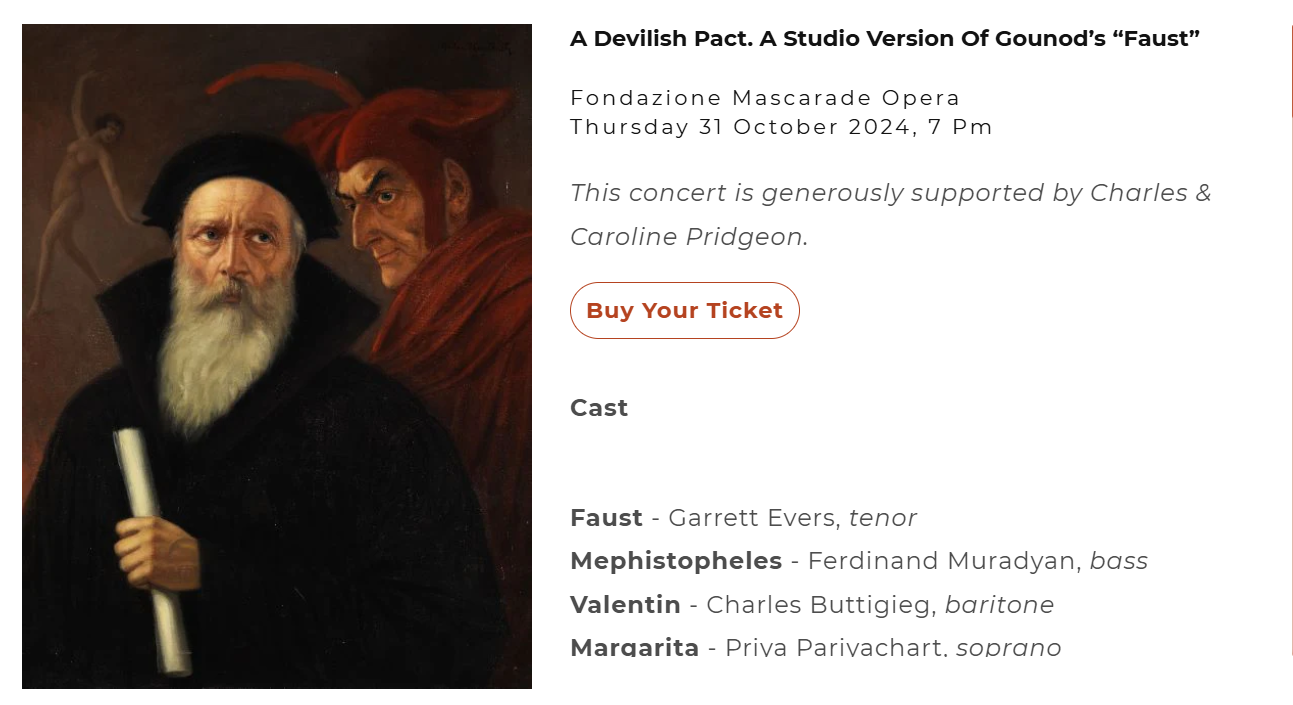
Task: Click the "A Devilish Pact" concert title
Action: click(x=884, y=39)
